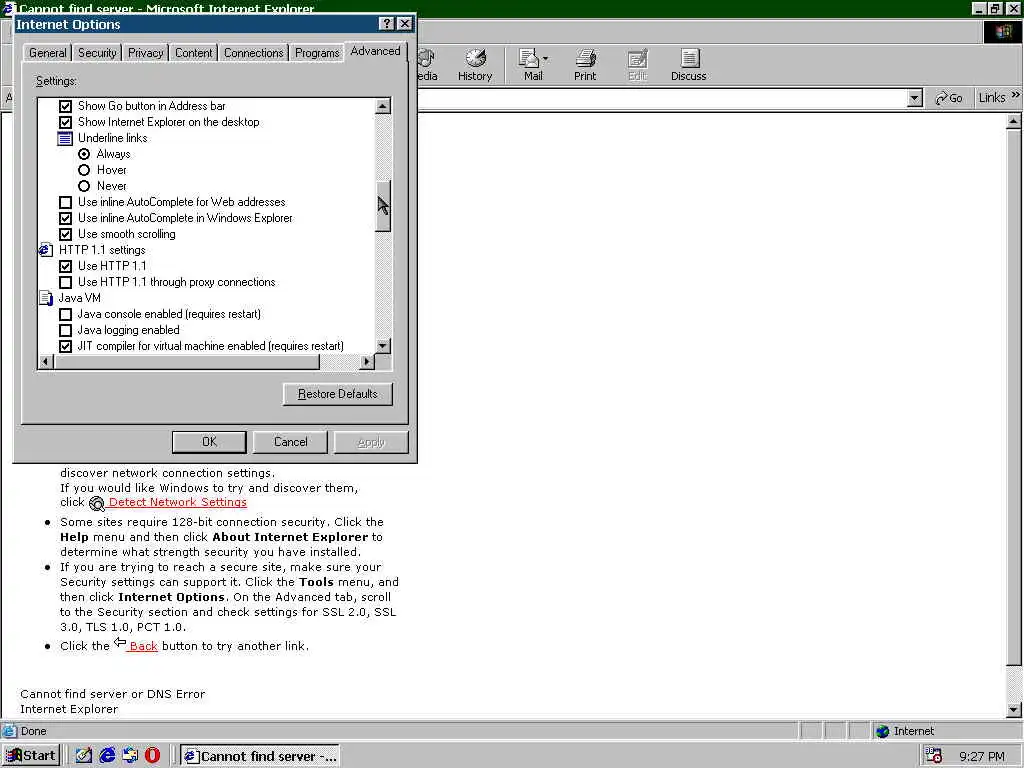Viewport: 1024px width, 768px height.
Task: Switch to the Content tab
Action: [x=193, y=53]
